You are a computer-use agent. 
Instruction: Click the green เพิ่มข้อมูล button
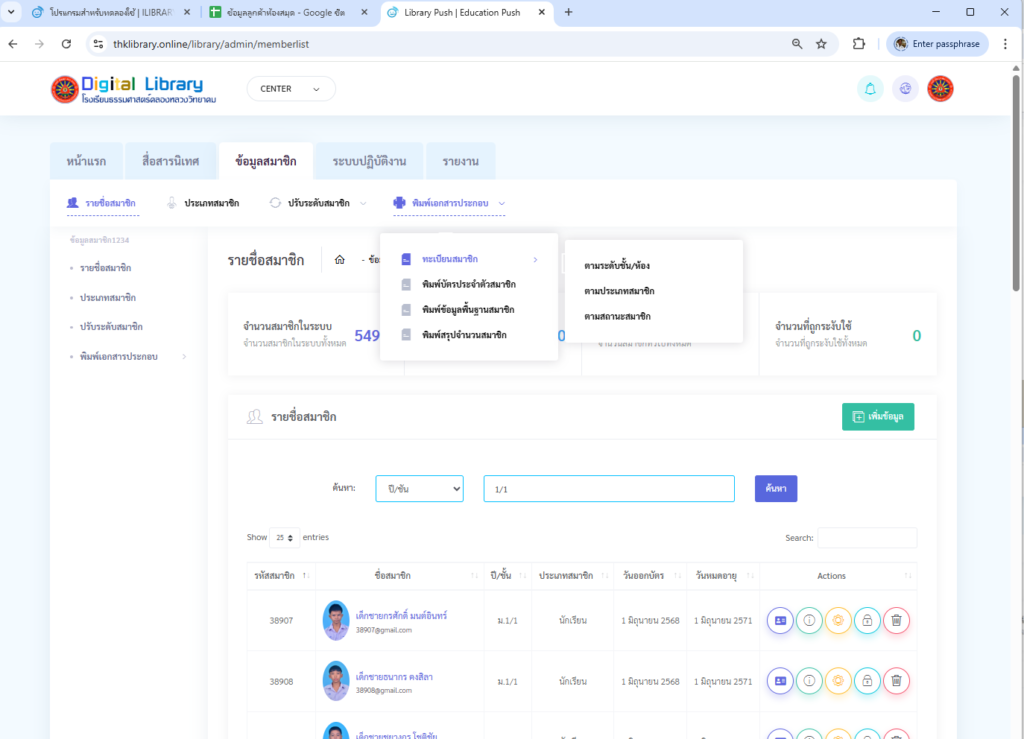pos(877,417)
